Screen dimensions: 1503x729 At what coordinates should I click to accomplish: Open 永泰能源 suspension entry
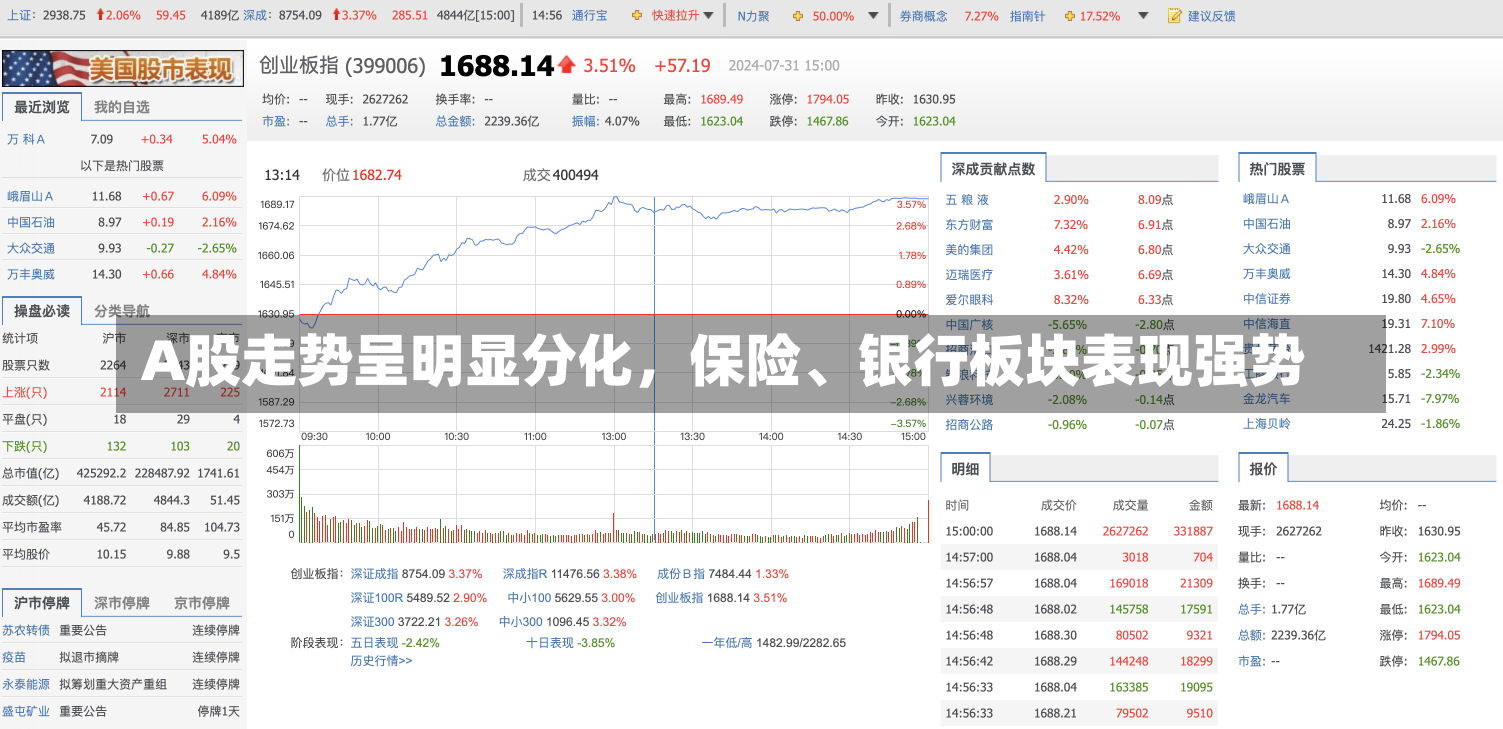coord(26,685)
